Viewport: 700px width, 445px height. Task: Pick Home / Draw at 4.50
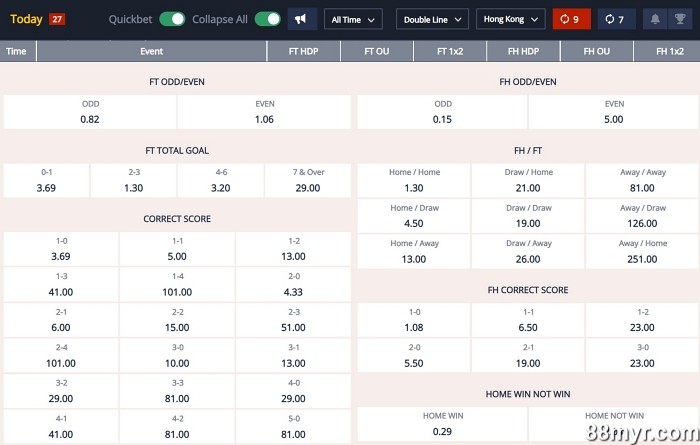(x=414, y=216)
